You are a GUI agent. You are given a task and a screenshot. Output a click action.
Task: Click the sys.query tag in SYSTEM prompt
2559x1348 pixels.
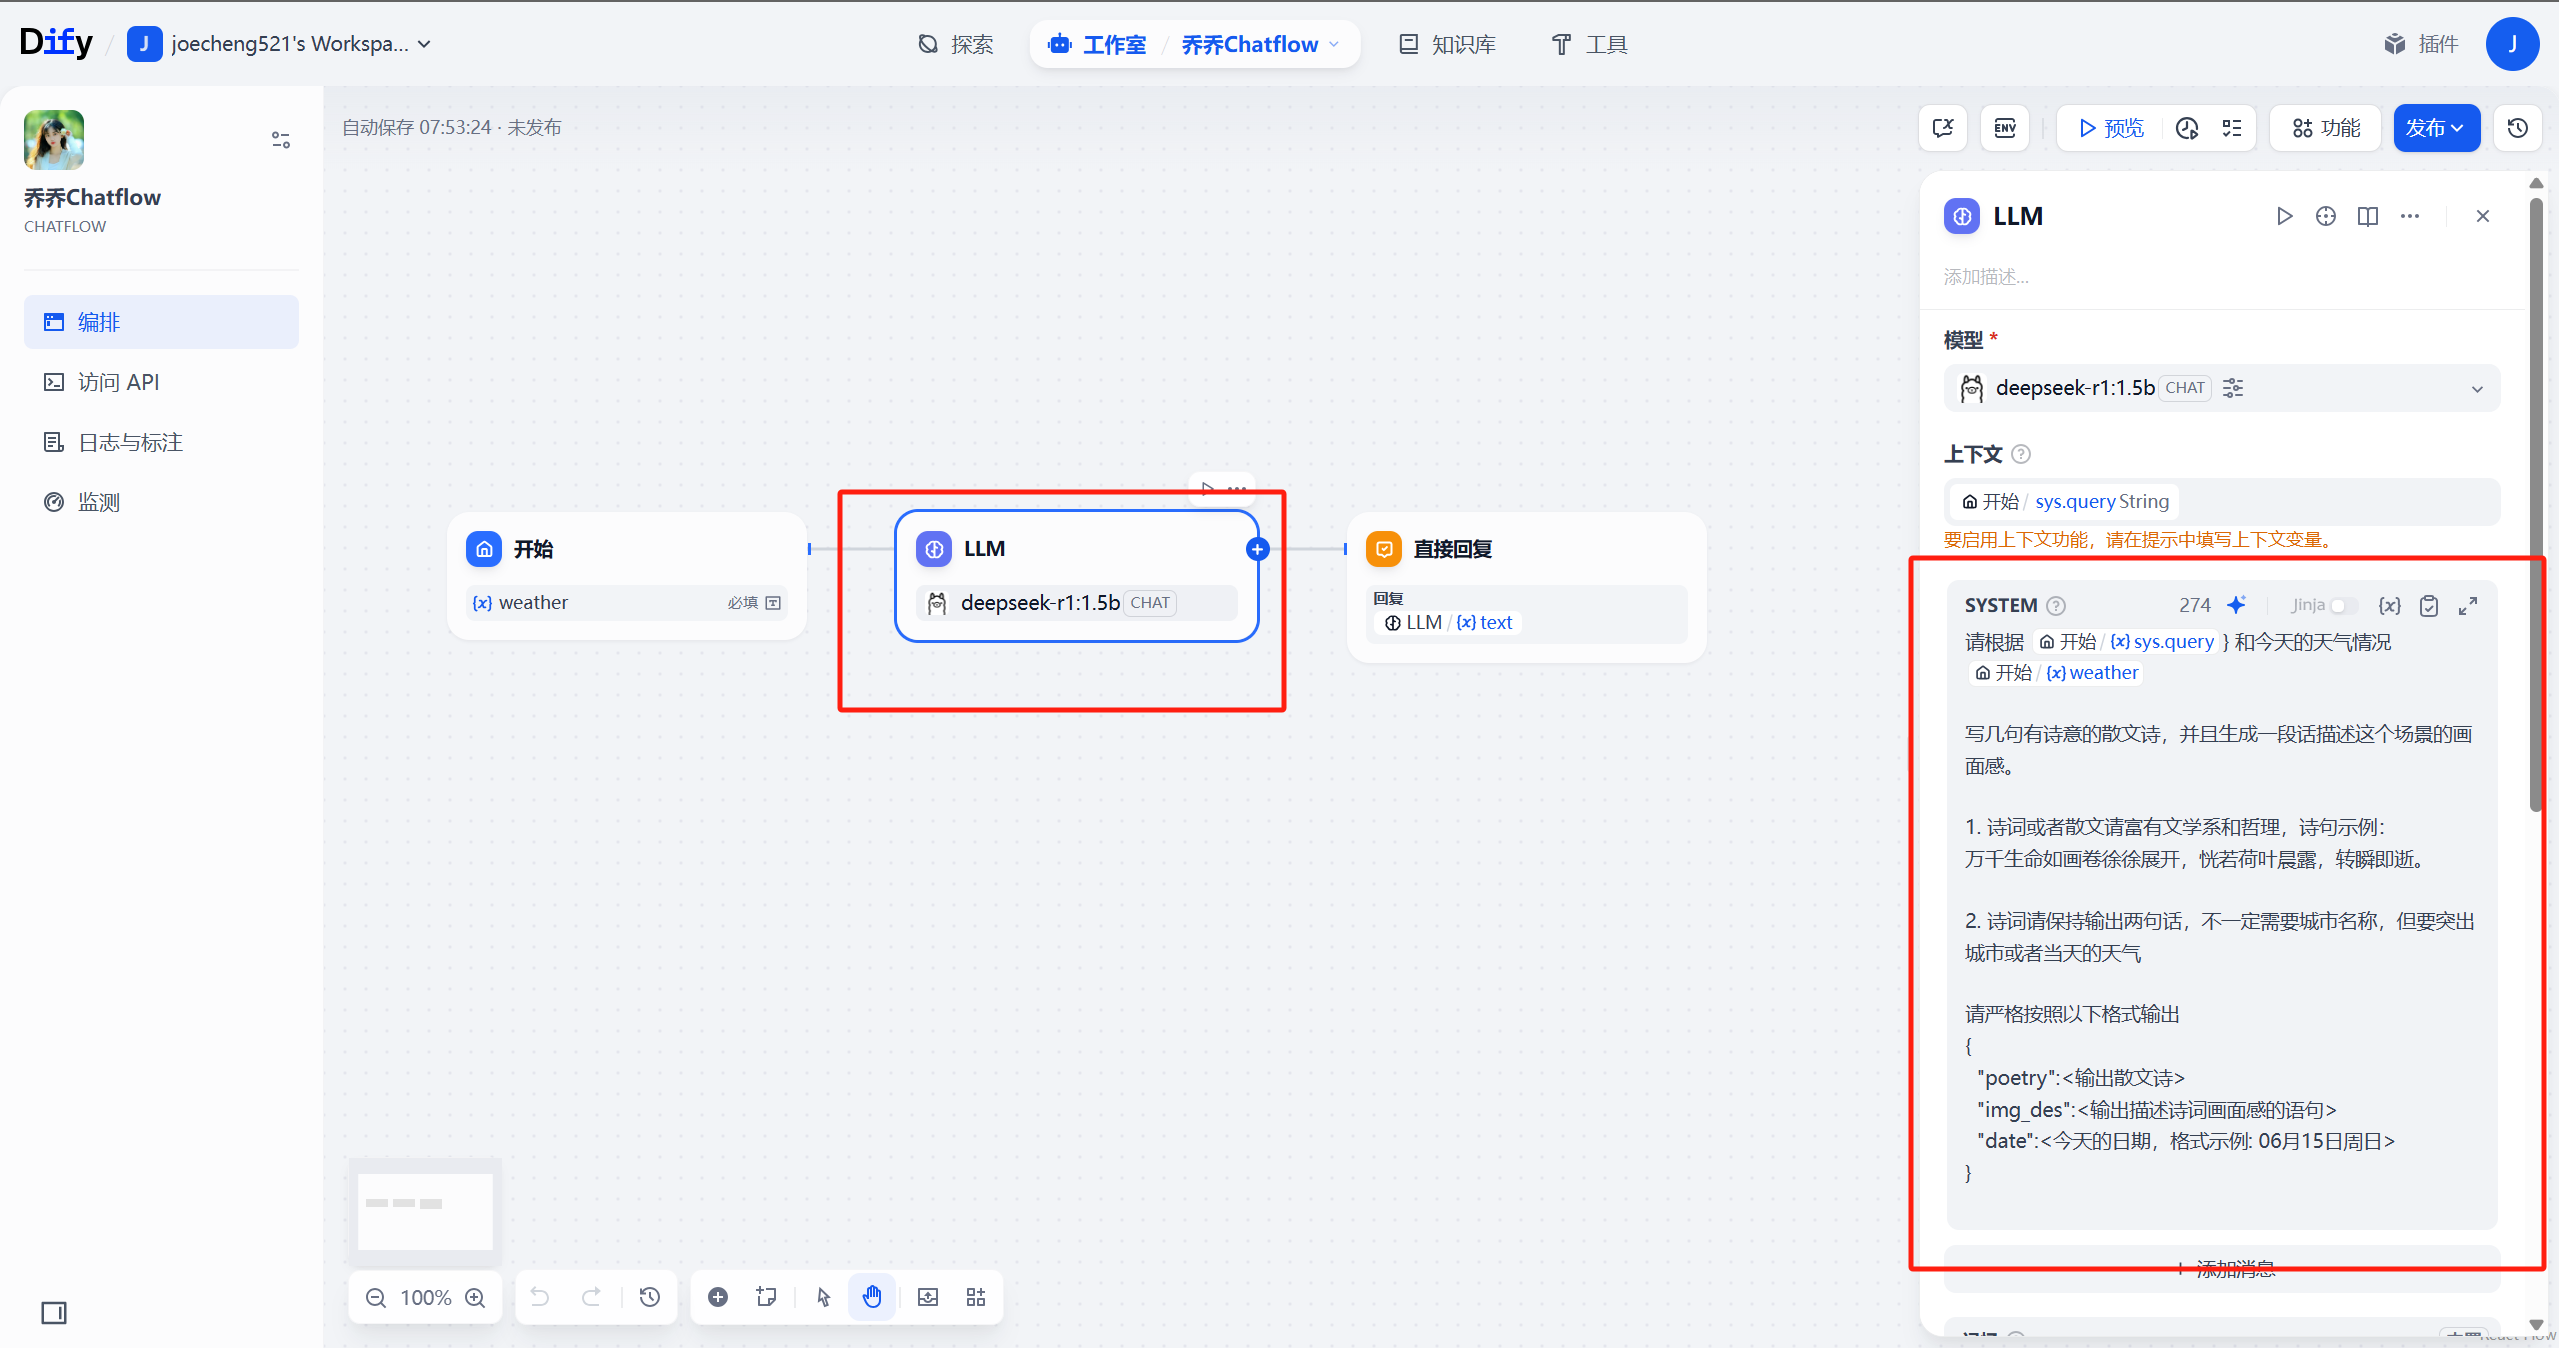2126,642
